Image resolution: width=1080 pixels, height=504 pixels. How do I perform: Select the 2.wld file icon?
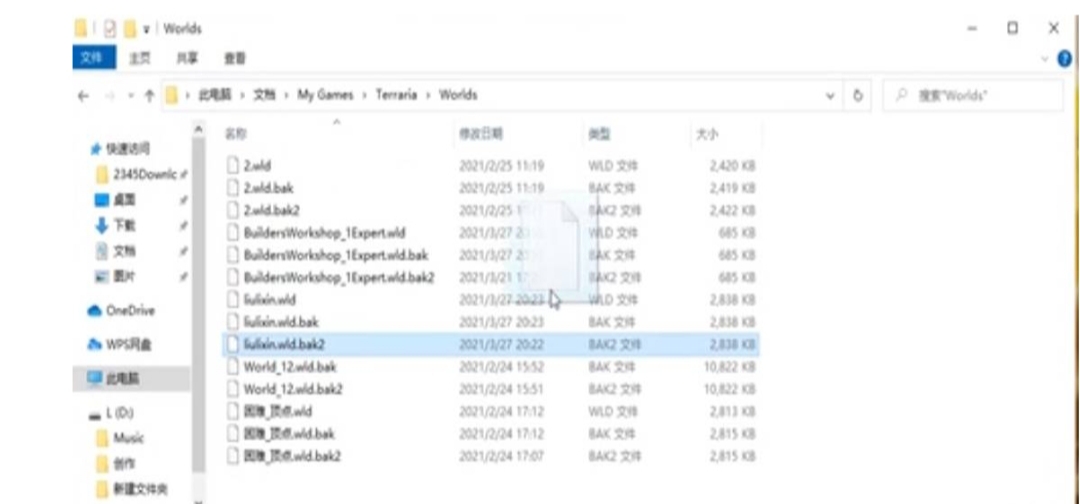coord(233,166)
